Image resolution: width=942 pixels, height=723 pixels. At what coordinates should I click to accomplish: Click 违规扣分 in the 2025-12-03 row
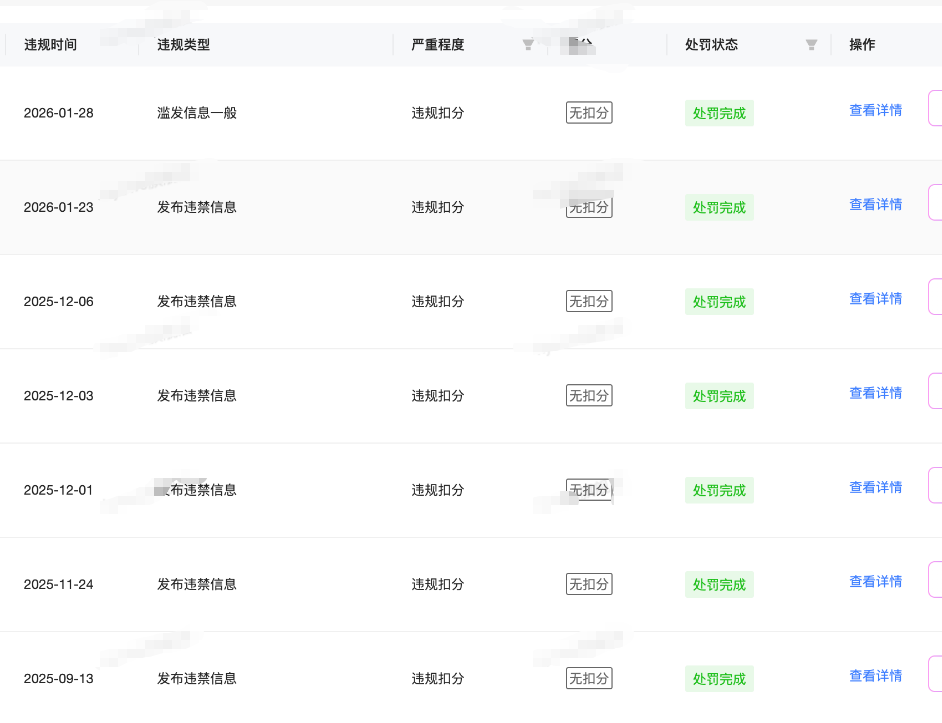coord(438,396)
